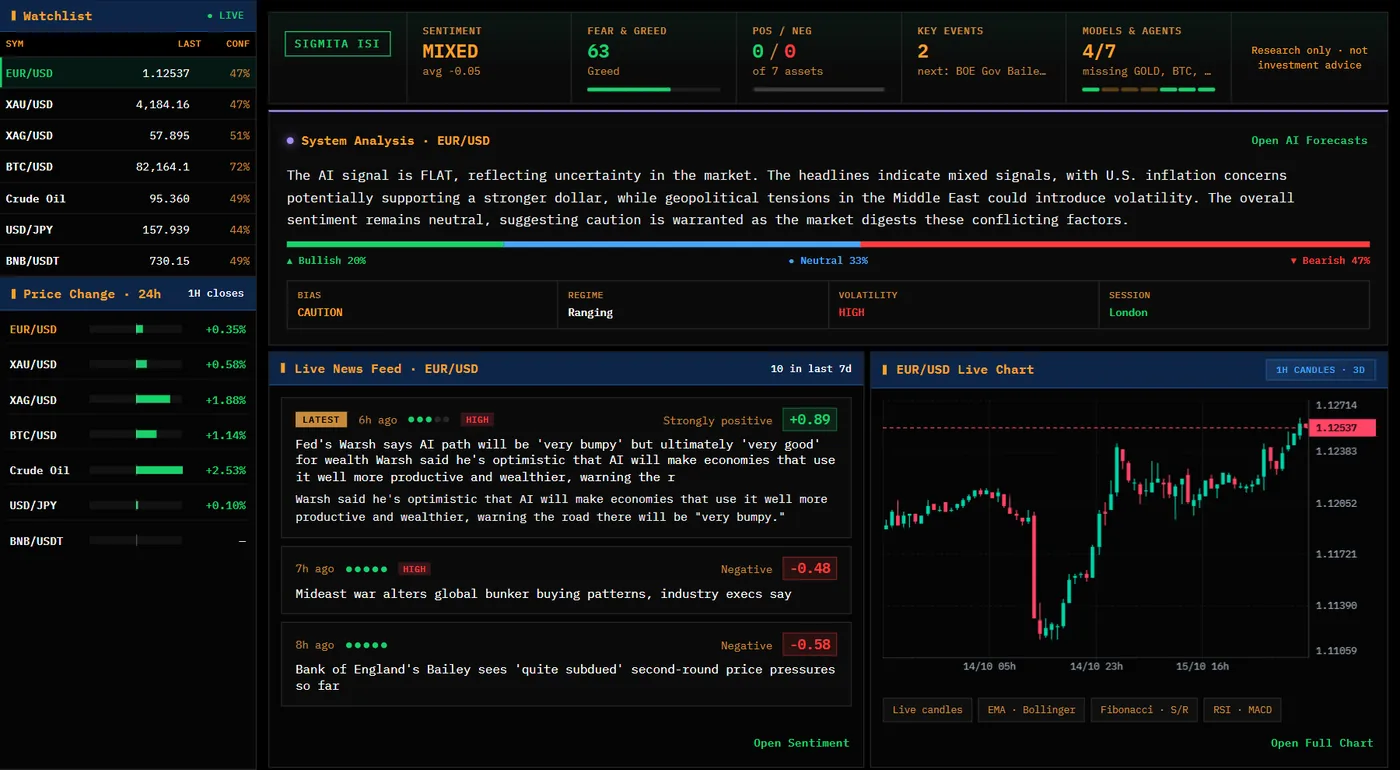The width and height of the screenshot is (1400, 770).
Task: Open Bank of England's Bailey headline
Action: point(565,678)
